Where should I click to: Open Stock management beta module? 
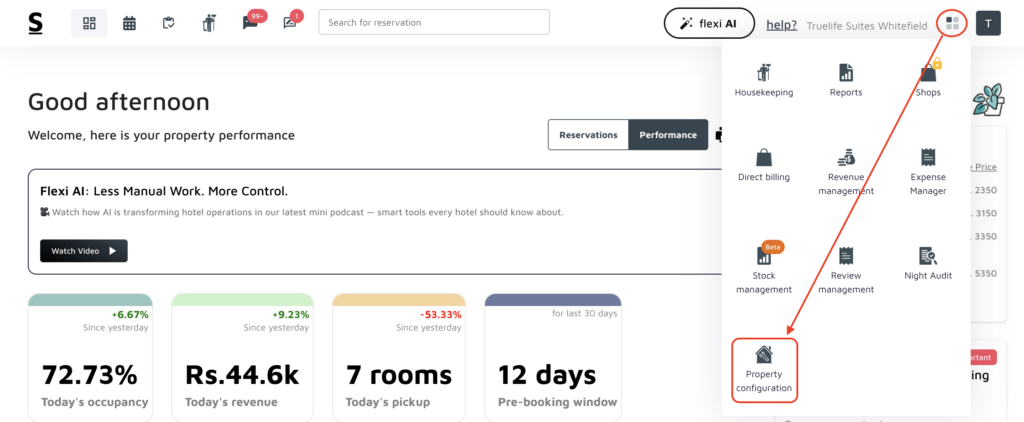pyautogui.click(x=764, y=268)
